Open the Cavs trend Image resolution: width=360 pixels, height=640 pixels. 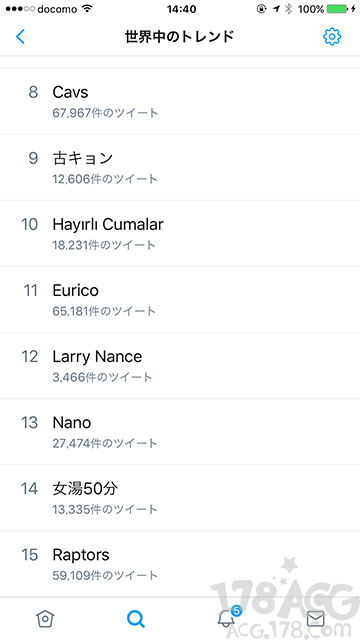[180, 101]
